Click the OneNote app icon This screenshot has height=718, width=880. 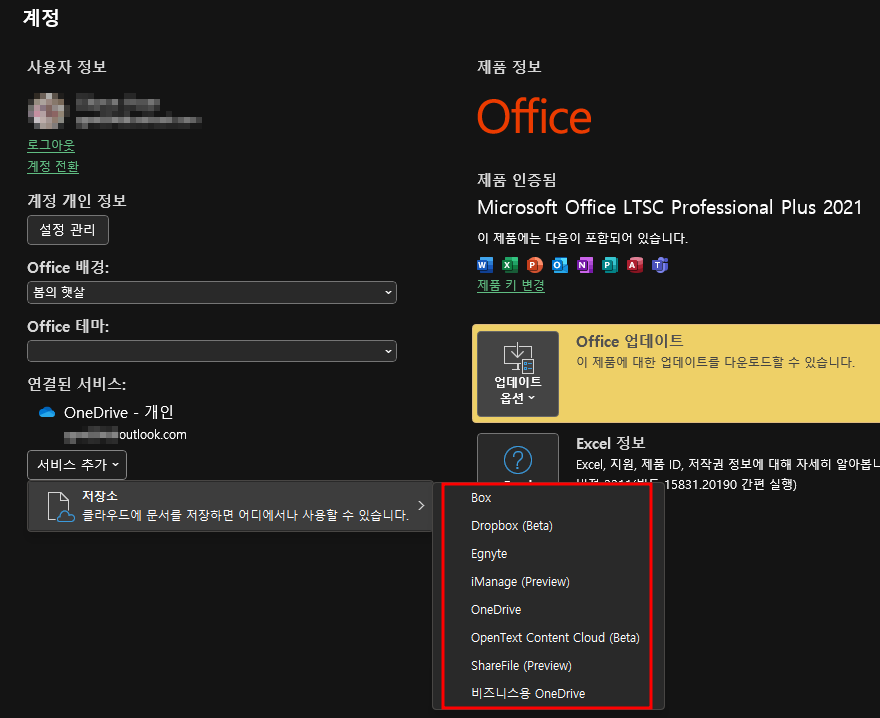(585, 264)
